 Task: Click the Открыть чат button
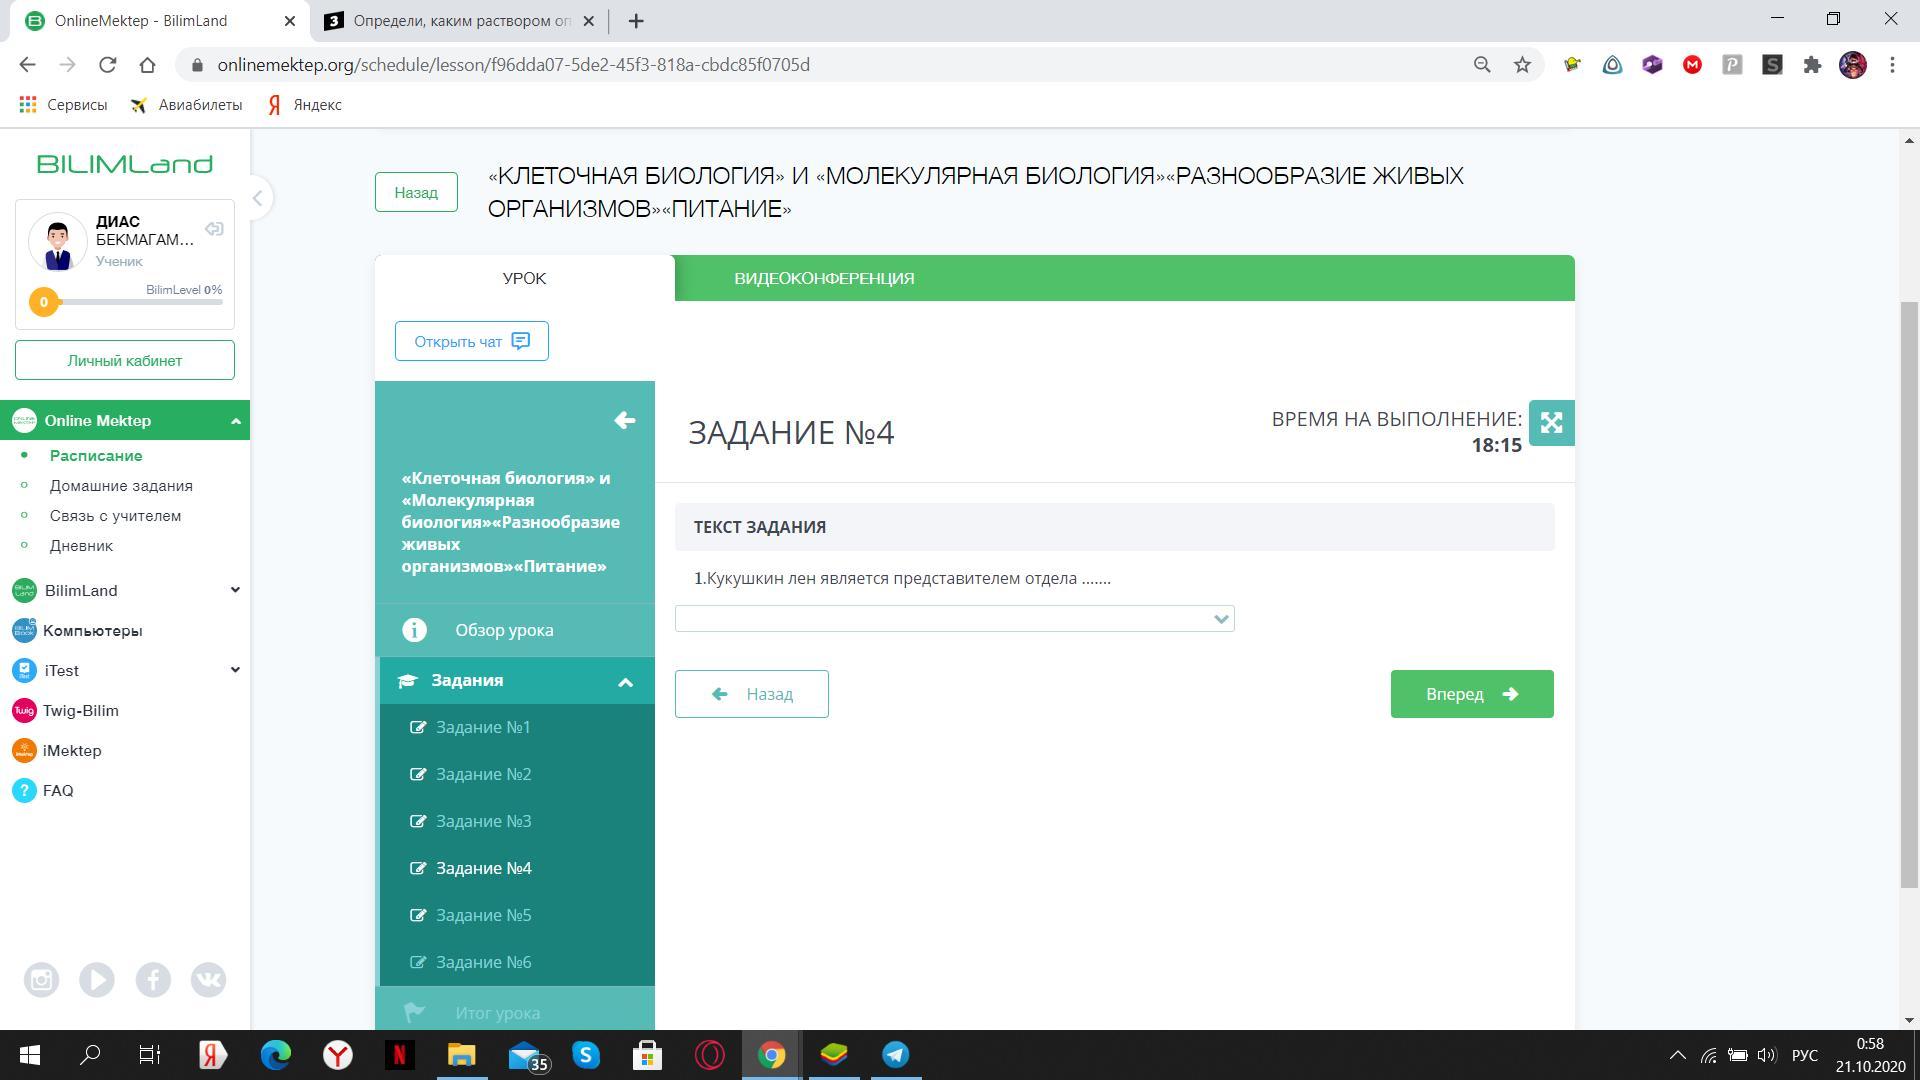[471, 341]
